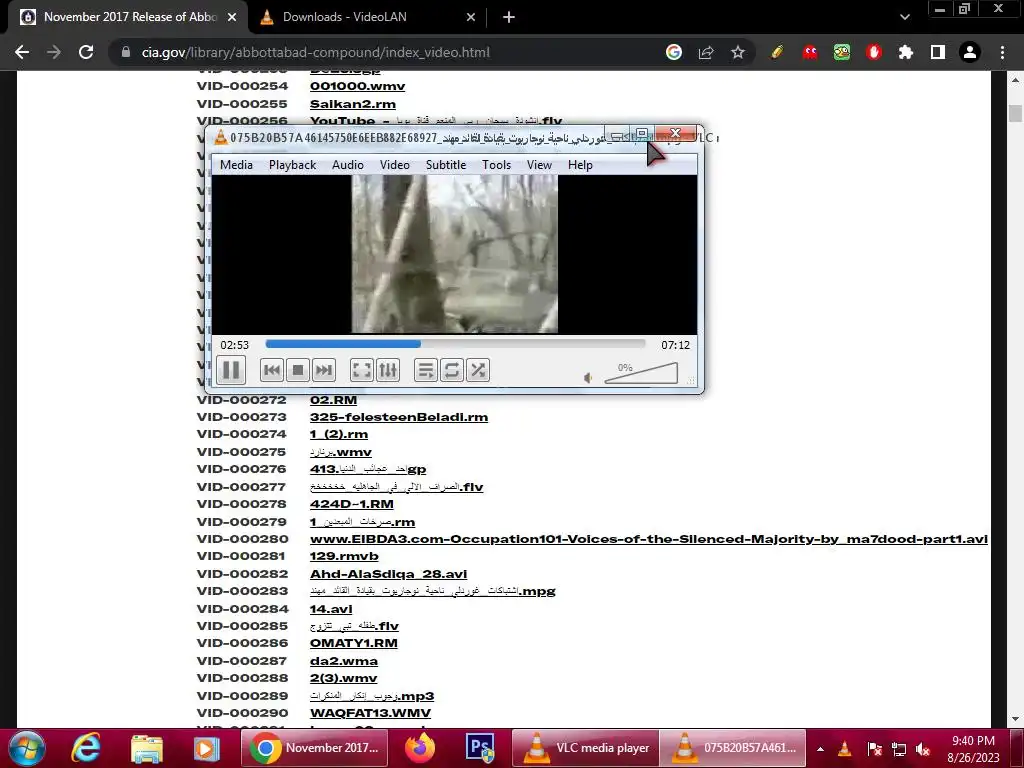Adjust the VLC volume slider
Screen dimensions: 1024x768
[x=641, y=373]
